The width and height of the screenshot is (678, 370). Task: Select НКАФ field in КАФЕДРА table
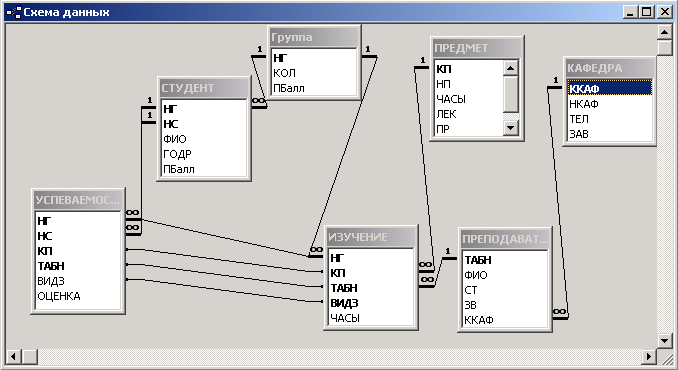tap(609, 104)
